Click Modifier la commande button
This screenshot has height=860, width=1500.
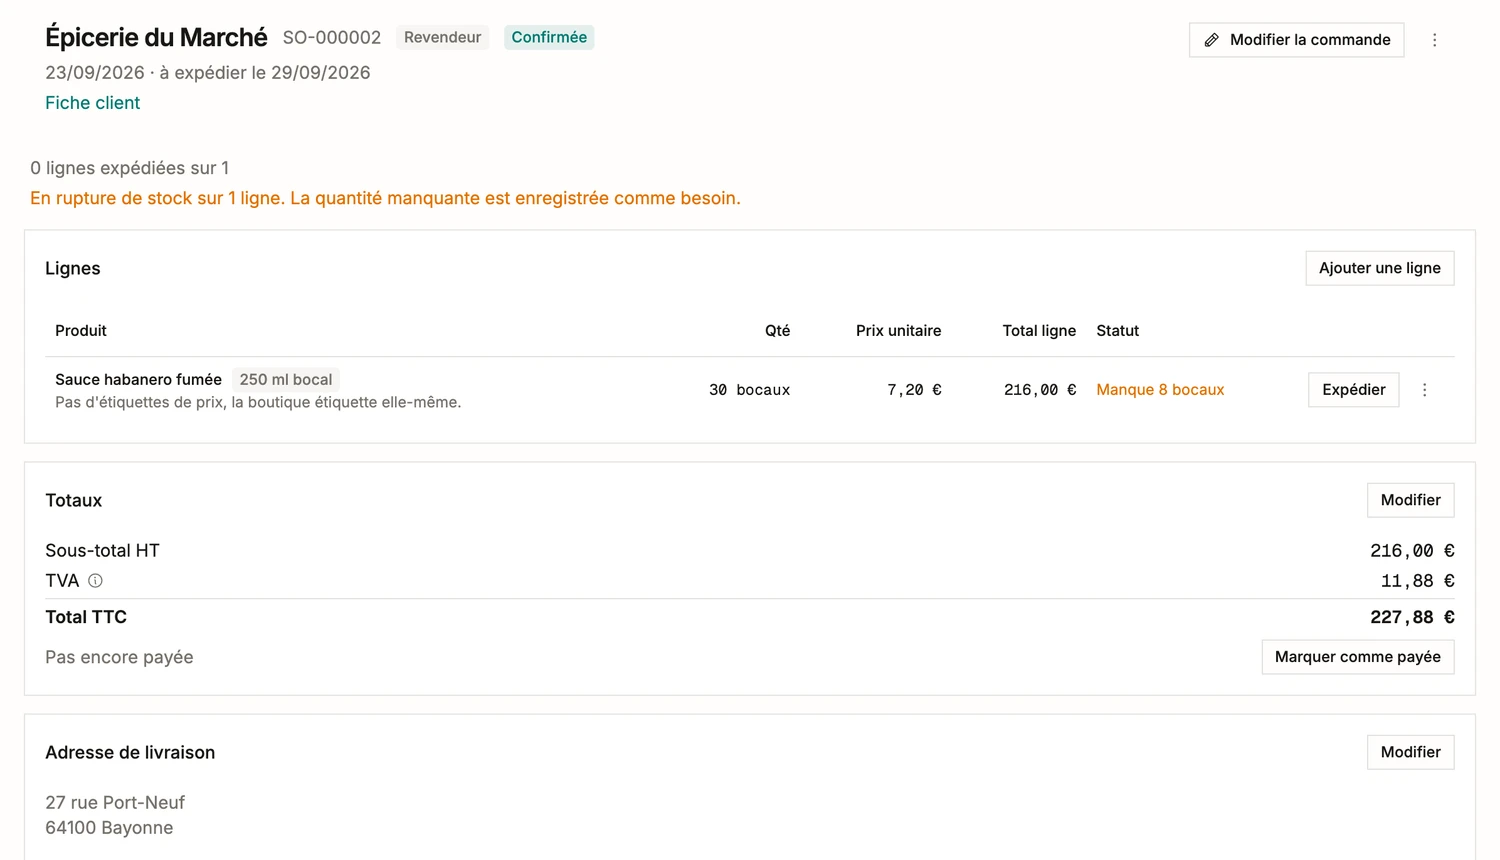(1296, 40)
